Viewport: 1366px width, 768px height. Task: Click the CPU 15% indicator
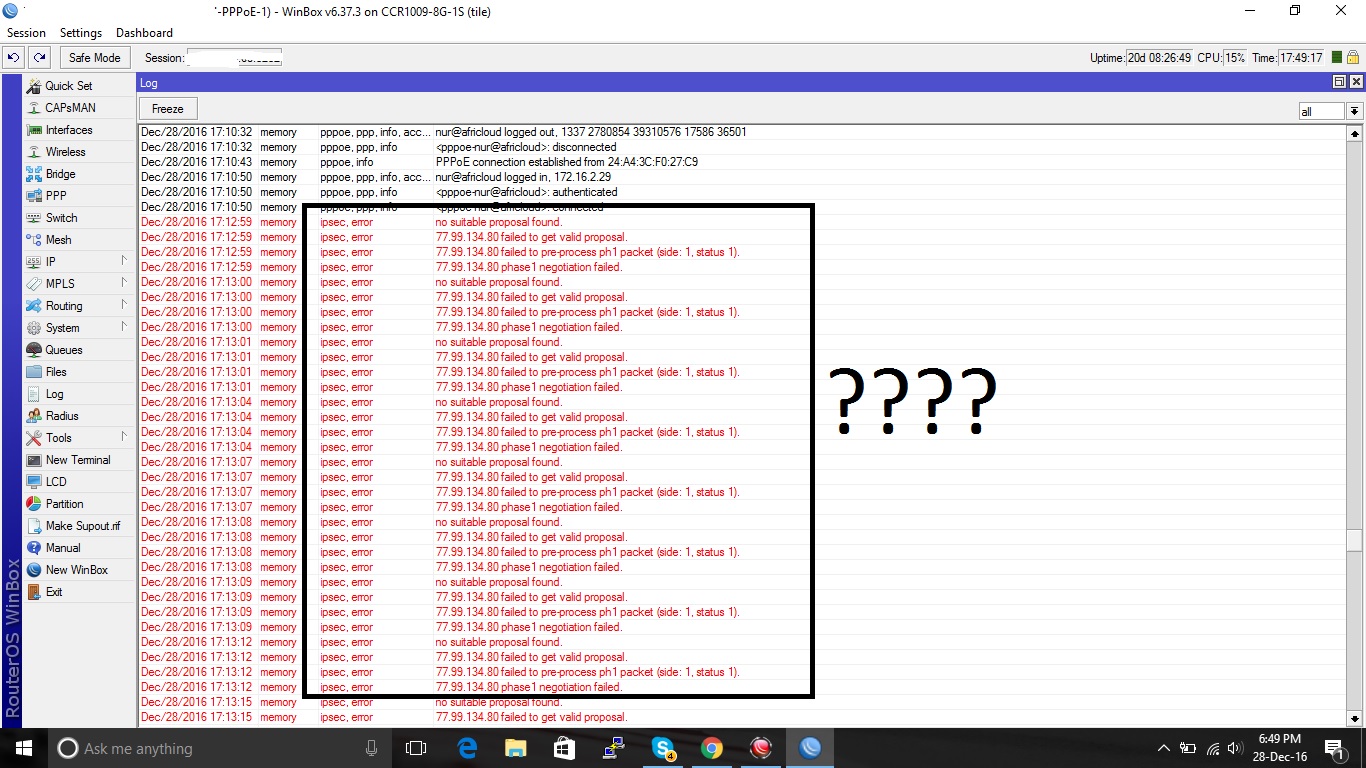1235,58
